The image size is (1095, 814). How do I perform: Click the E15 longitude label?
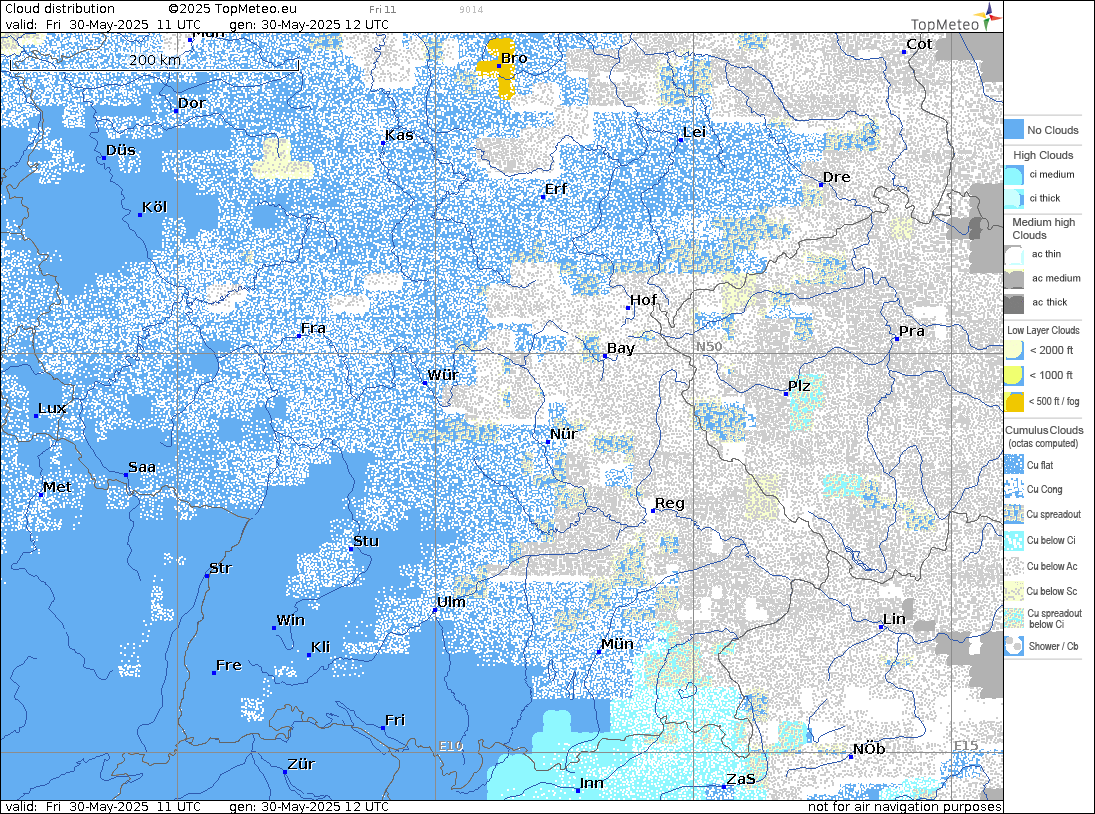click(x=967, y=746)
